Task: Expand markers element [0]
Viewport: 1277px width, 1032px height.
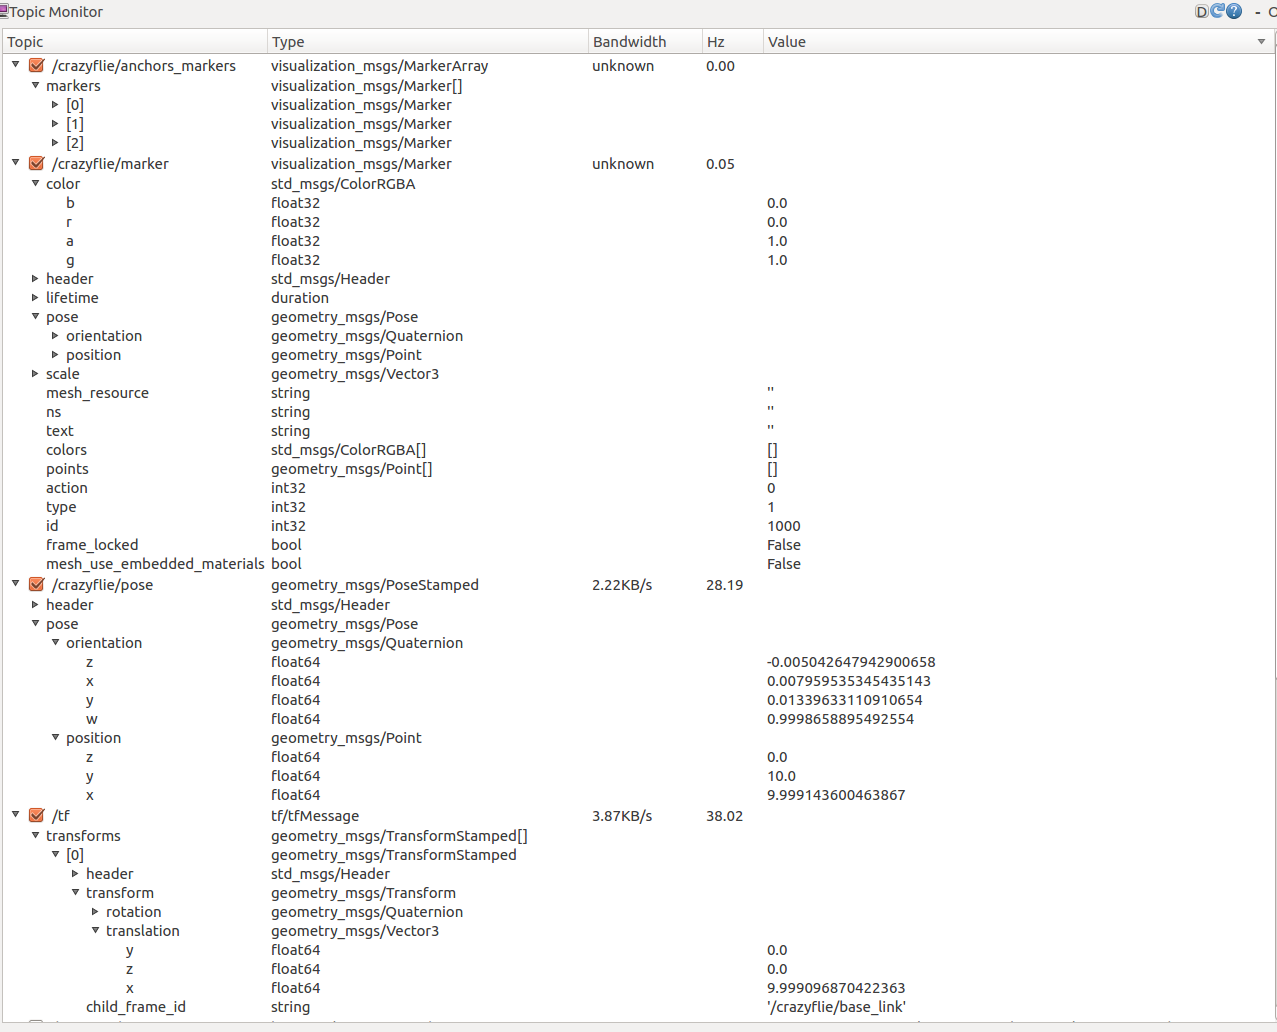Action: pyautogui.click(x=55, y=104)
